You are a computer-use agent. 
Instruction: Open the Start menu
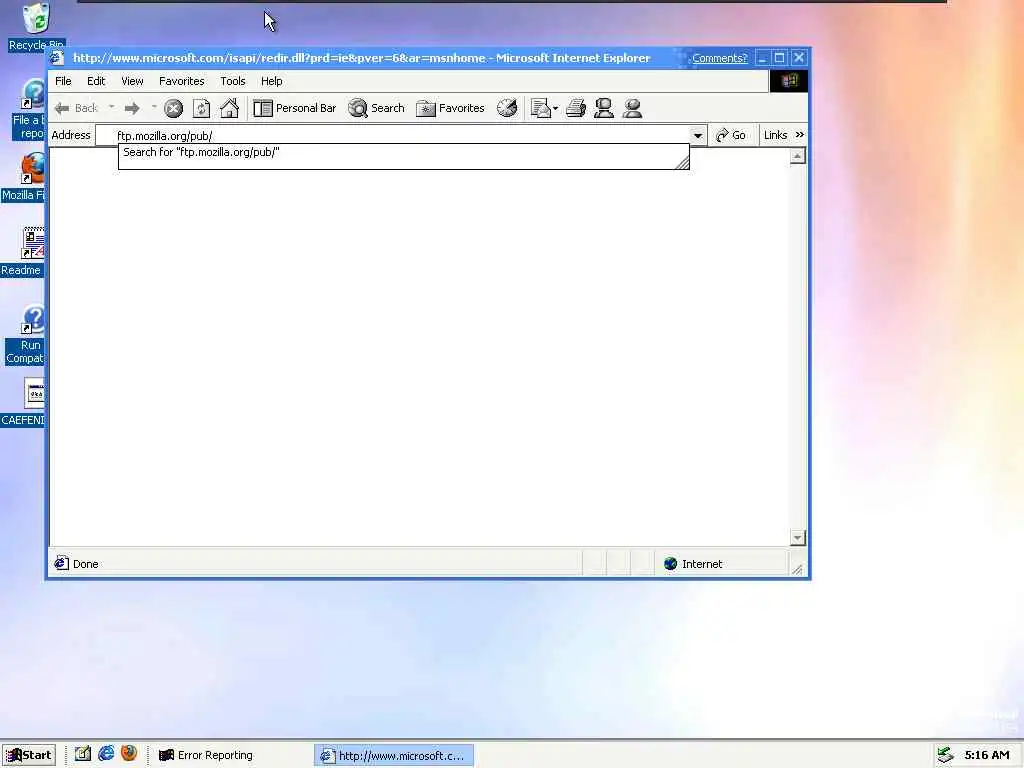coord(29,755)
